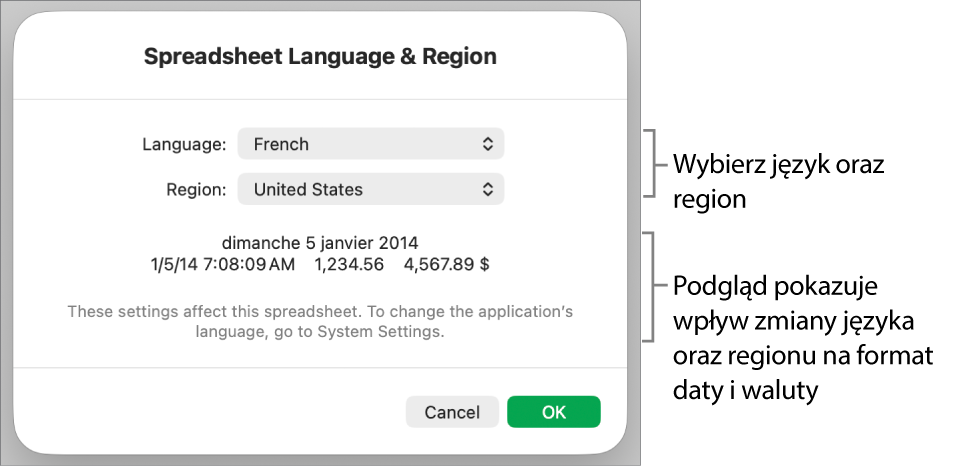Click the up-down chevron on the Language selector

pos(488,144)
